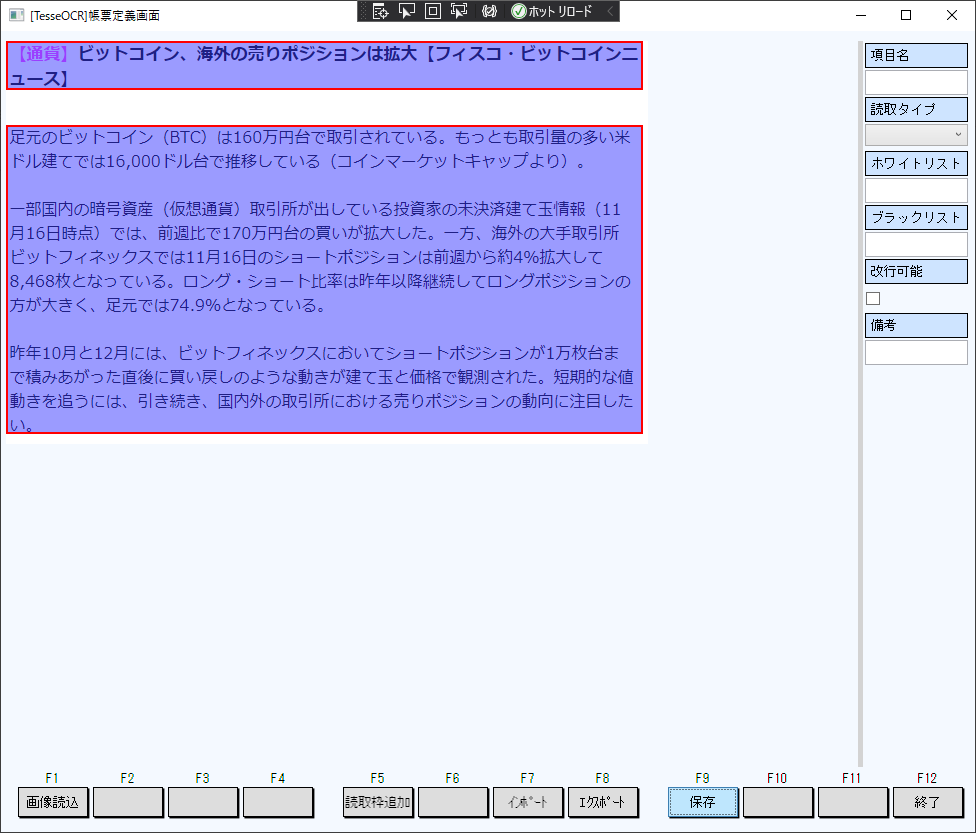Click the 読取枠追加 F5 button
The height and width of the screenshot is (833, 976).
(x=378, y=802)
